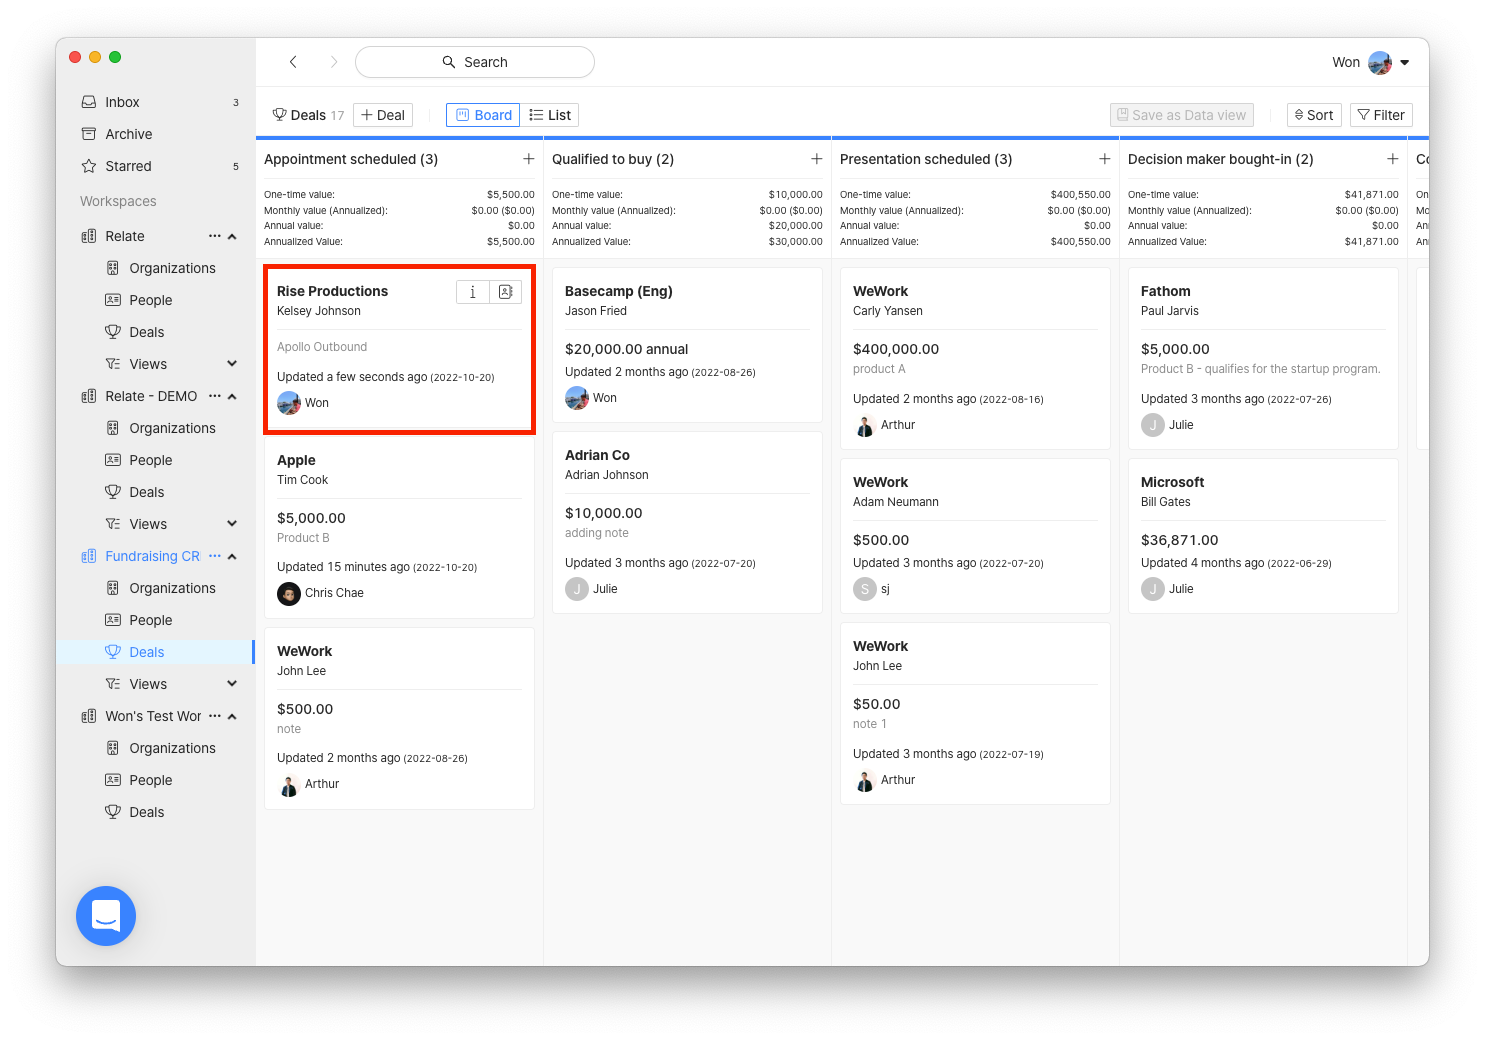This screenshot has width=1485, height=1040.
Task: Click the Search field
Action: (475, 62)
